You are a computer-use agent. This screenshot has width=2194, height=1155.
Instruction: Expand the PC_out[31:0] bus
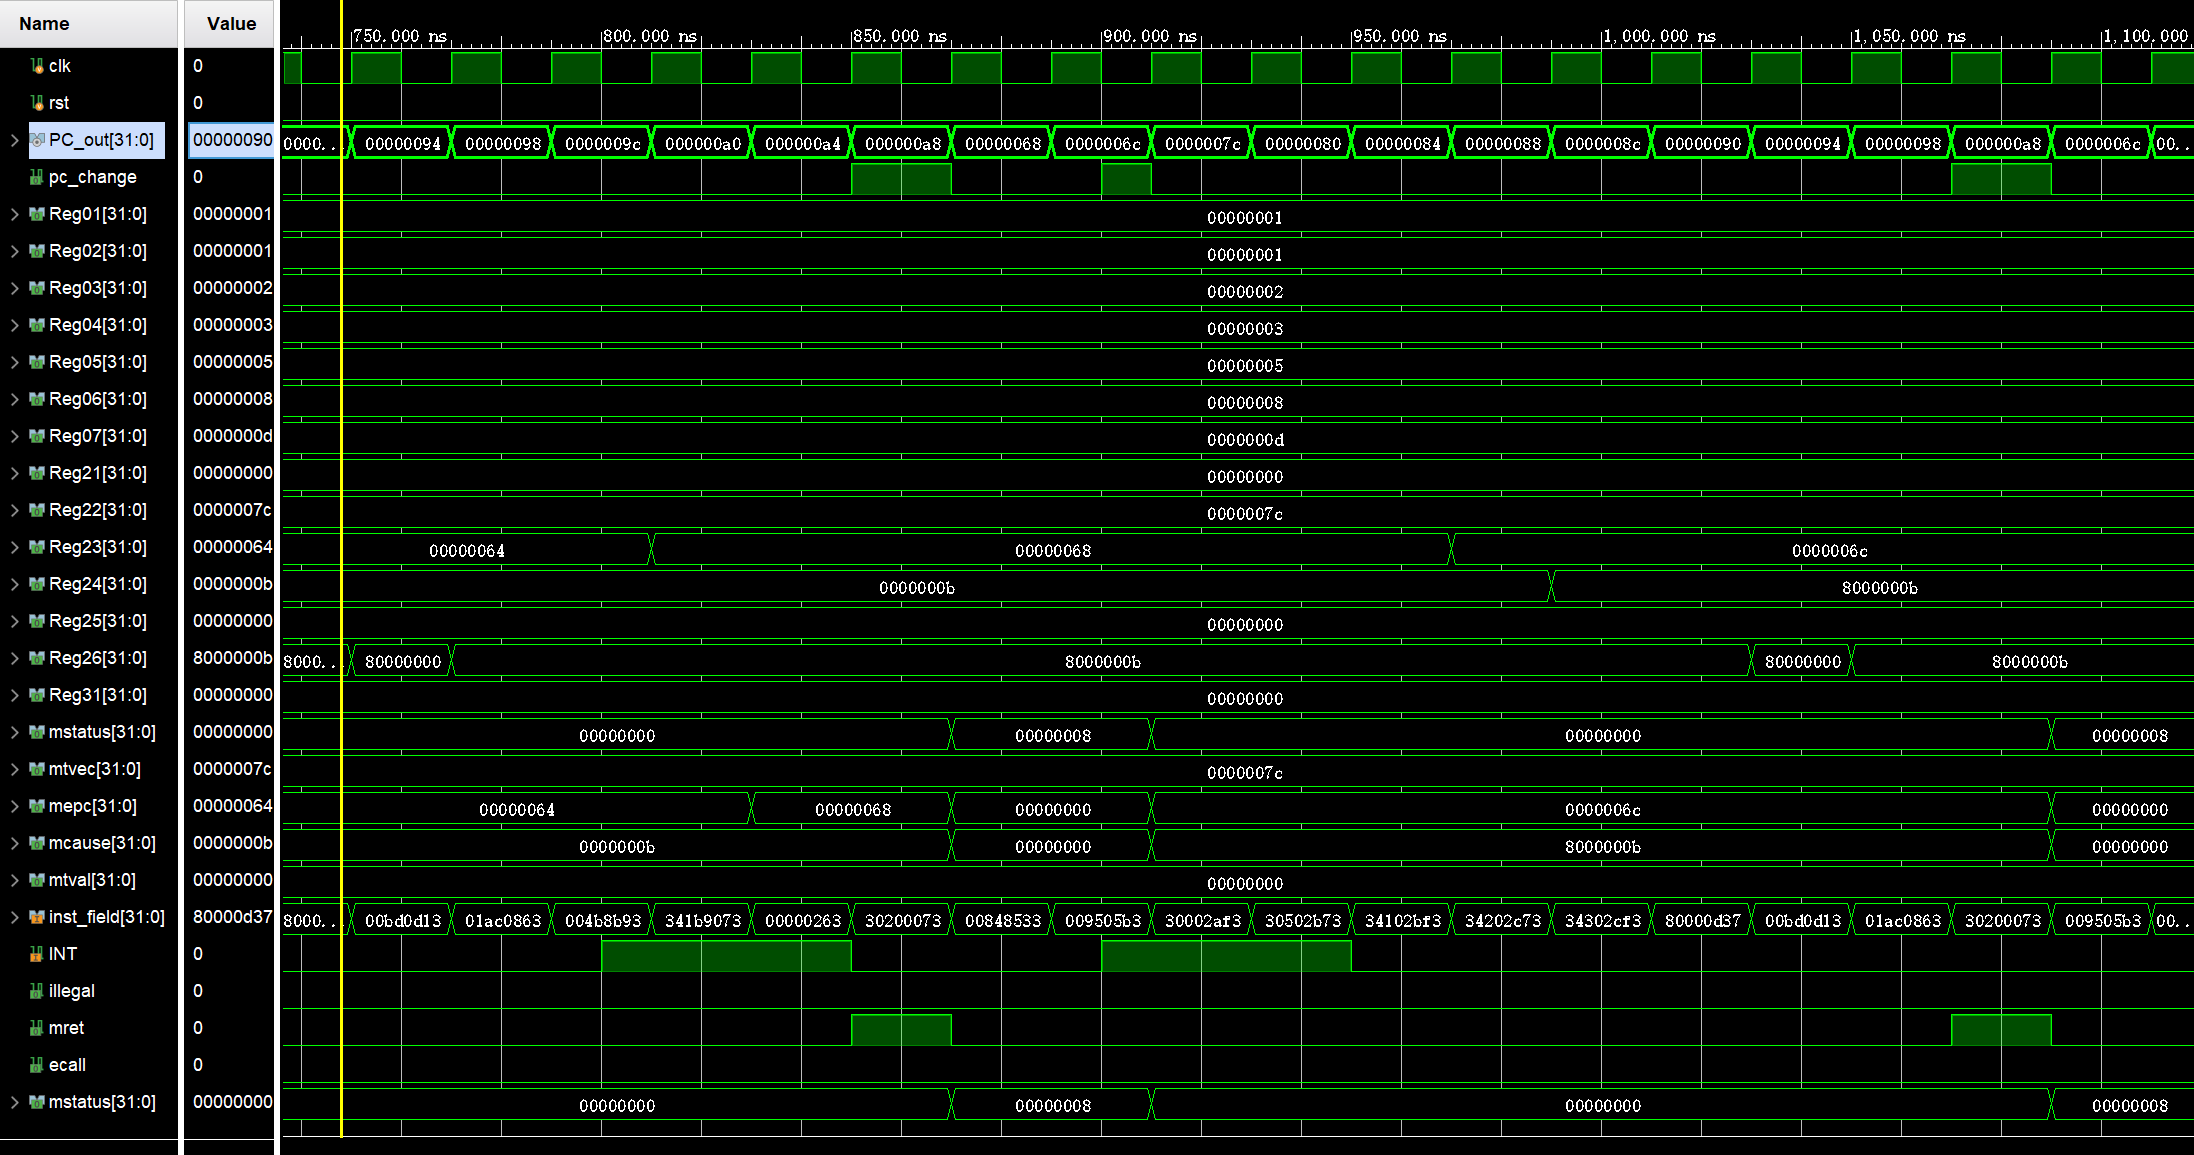14,140
